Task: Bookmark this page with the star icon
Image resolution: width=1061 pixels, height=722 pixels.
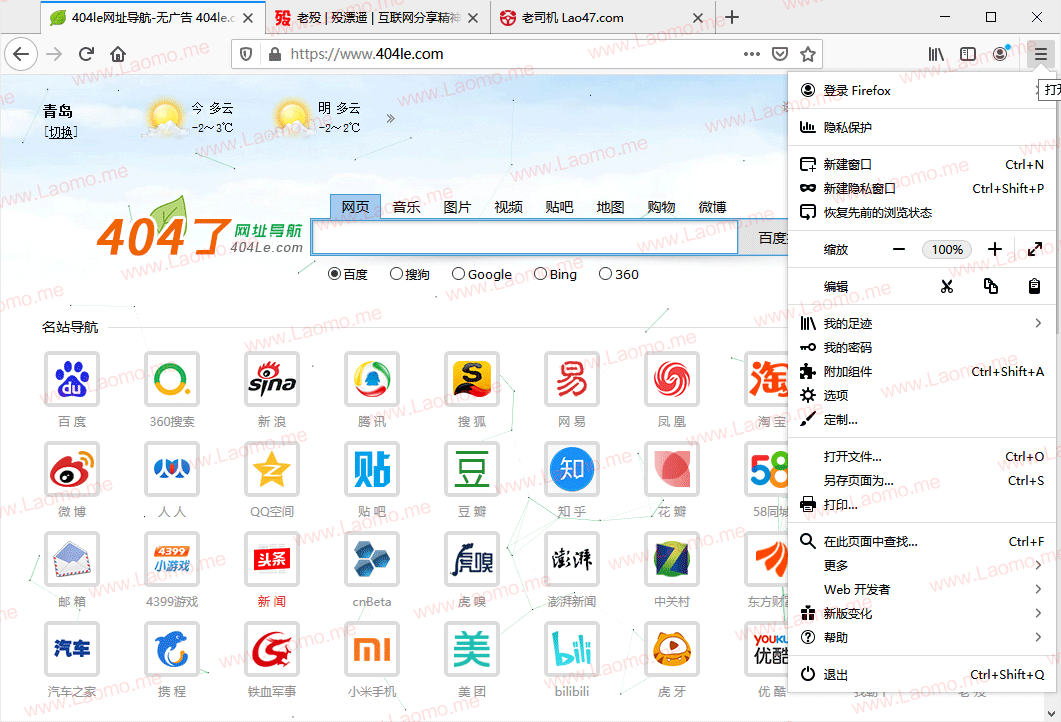Action: (x=807, y=54)
